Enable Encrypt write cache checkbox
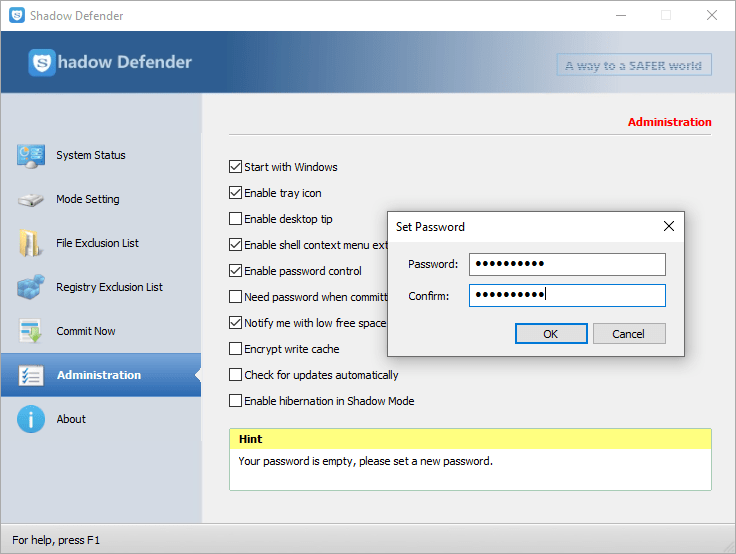 pos(235,349)
